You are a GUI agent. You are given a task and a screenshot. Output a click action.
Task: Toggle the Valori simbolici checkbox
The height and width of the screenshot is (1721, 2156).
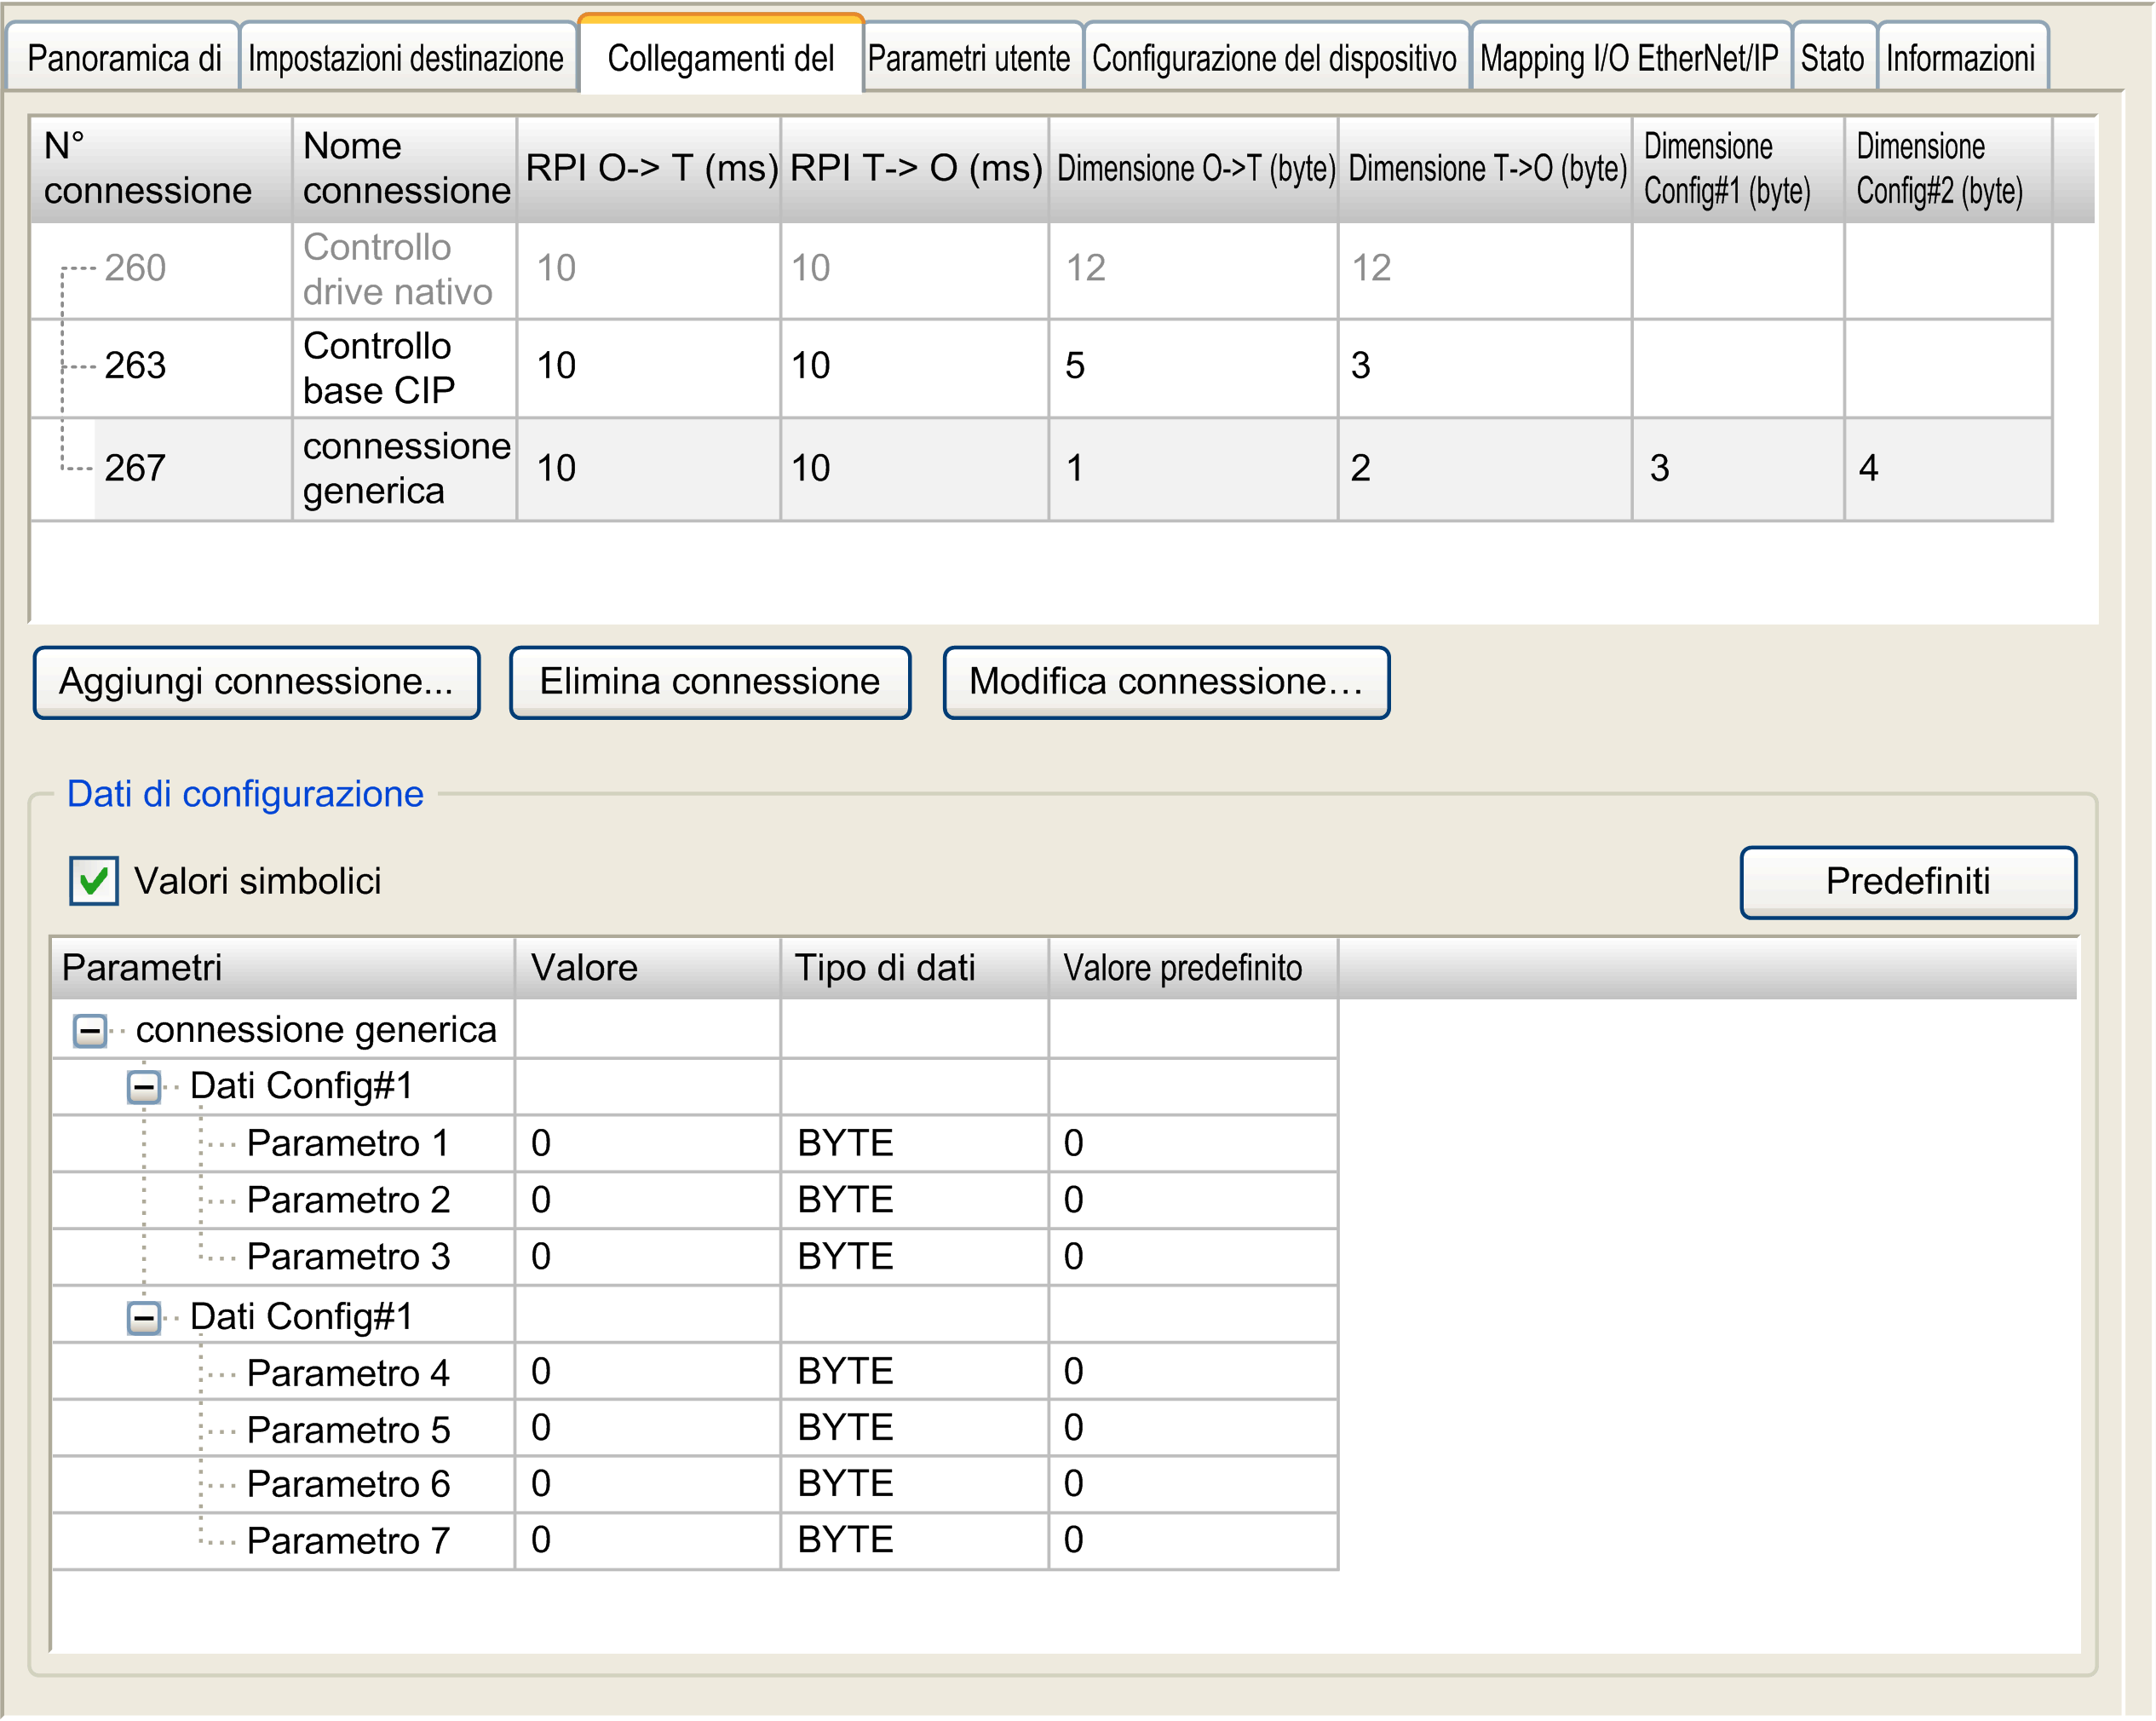point(94,881)
